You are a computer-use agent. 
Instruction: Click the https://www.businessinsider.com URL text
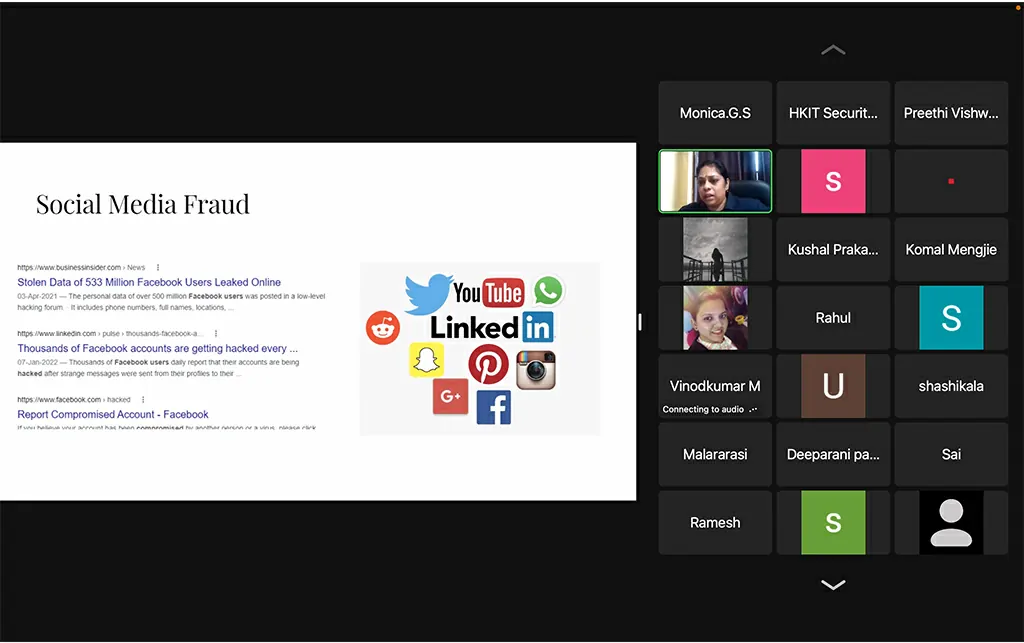69,268
